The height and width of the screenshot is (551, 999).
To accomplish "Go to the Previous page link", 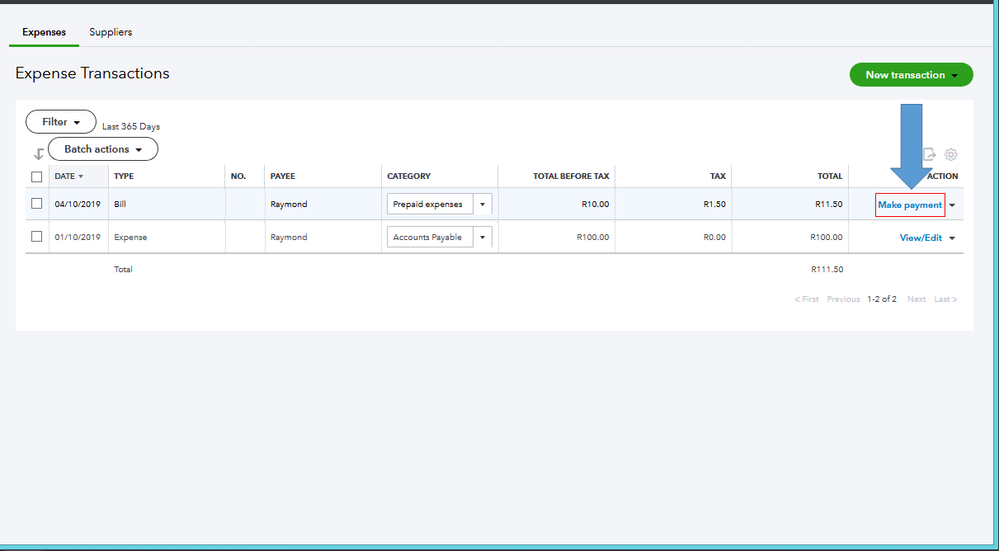I will [x=844, y=299].
